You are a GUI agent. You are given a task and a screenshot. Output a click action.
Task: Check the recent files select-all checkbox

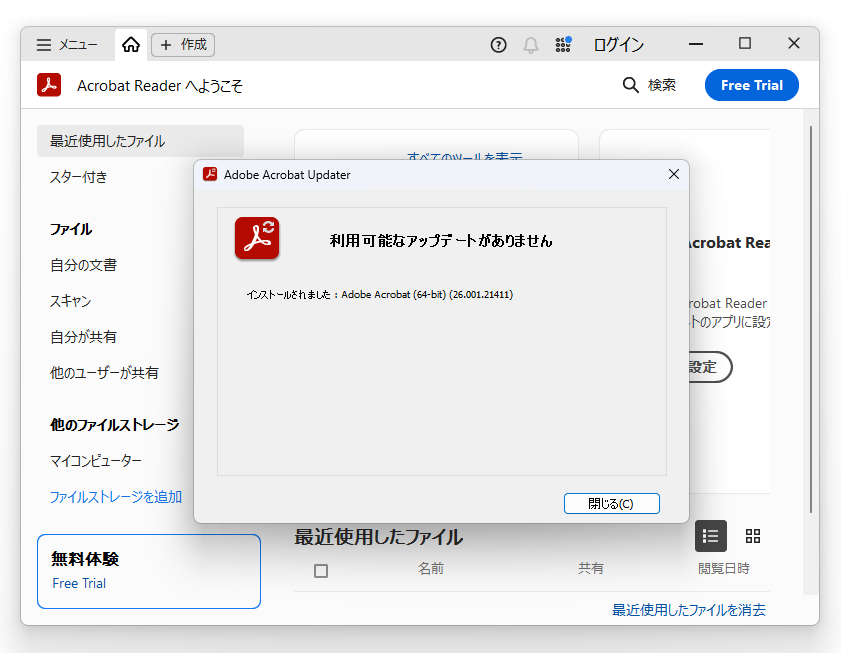click(x=321, y=568)
